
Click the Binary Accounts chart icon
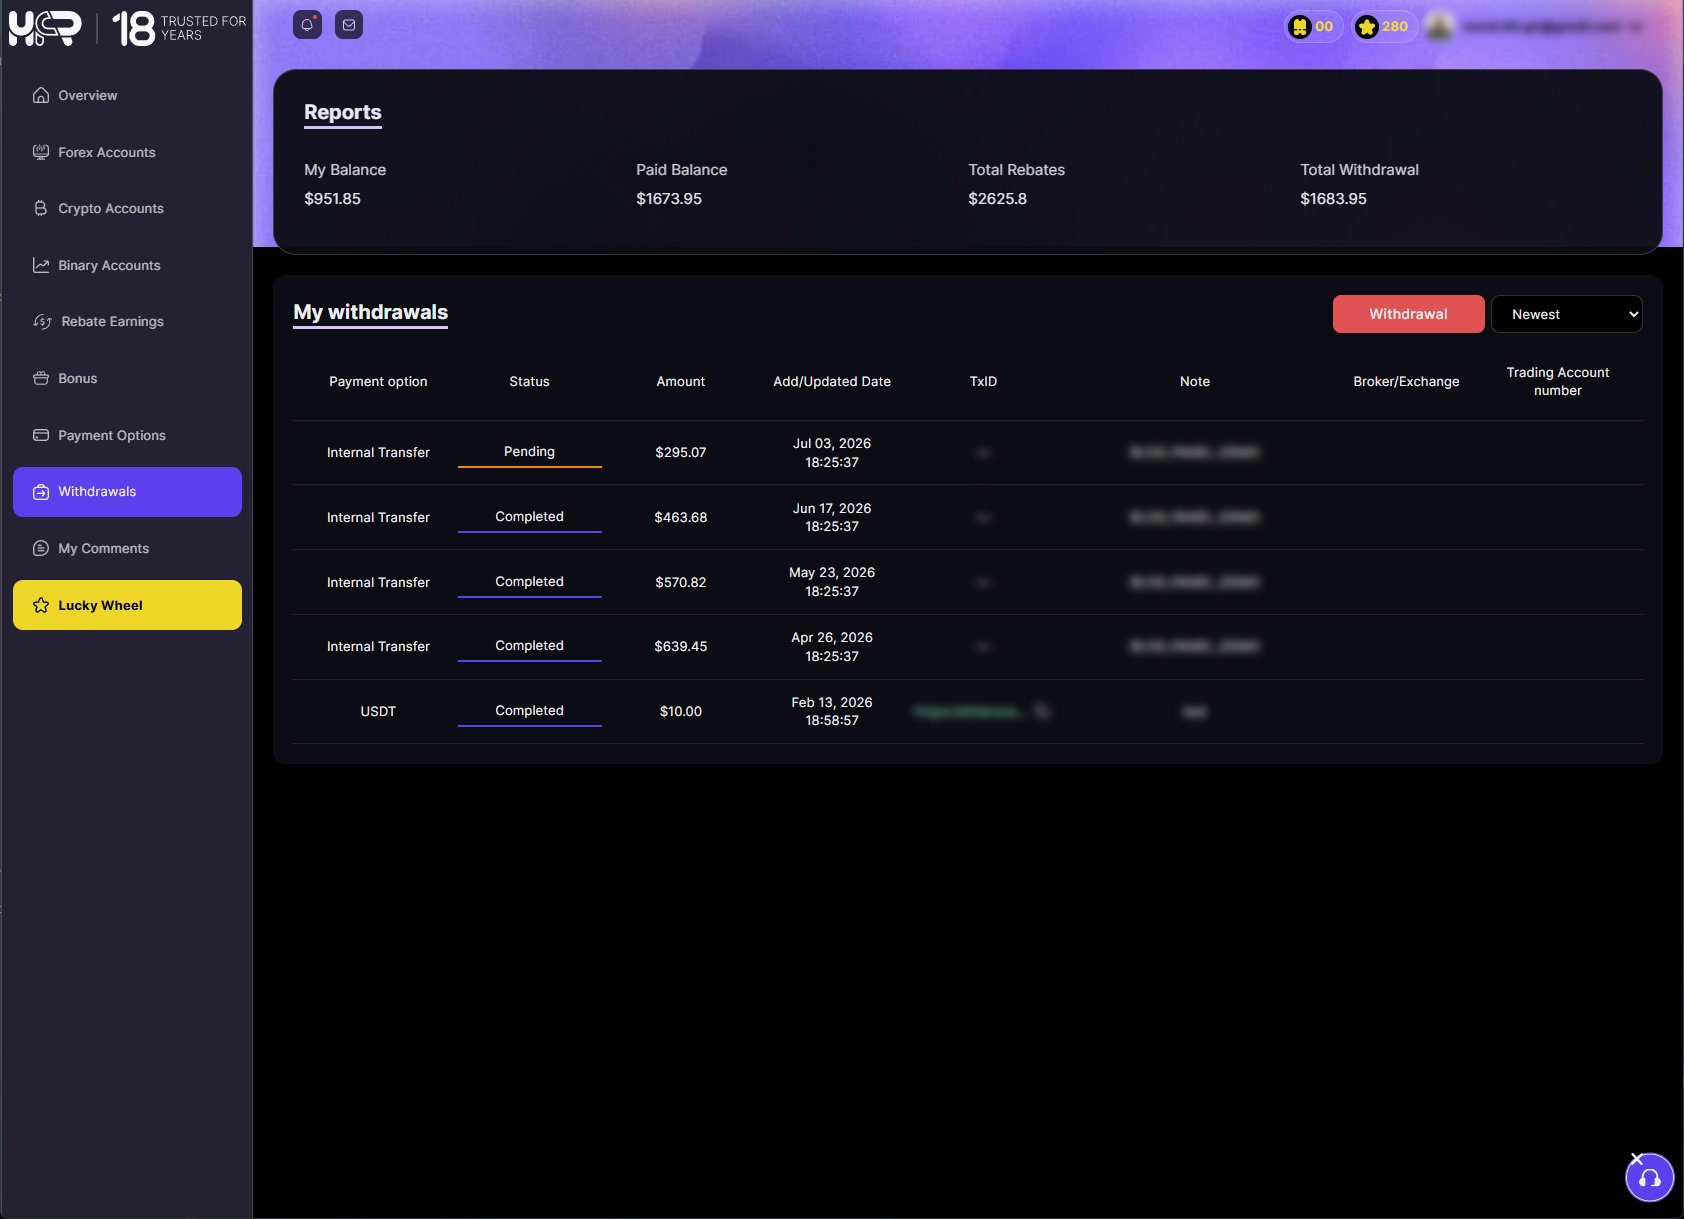41,265
